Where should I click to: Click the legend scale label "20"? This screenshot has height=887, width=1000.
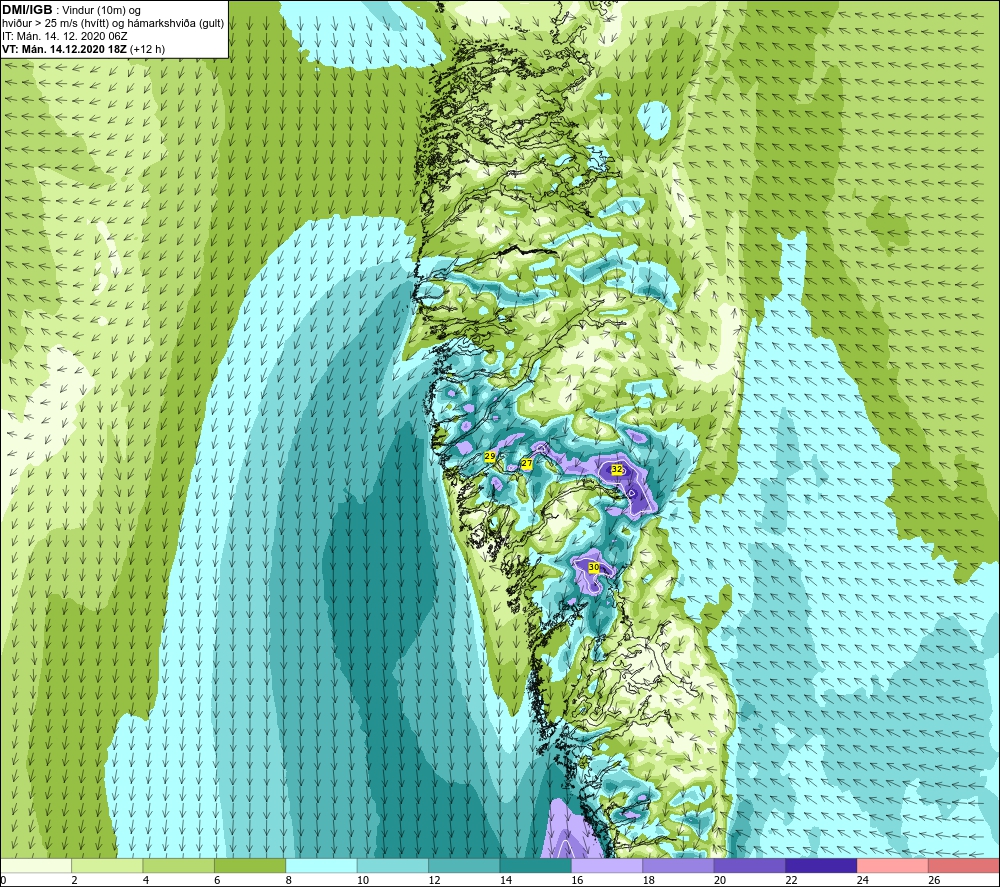720,880
